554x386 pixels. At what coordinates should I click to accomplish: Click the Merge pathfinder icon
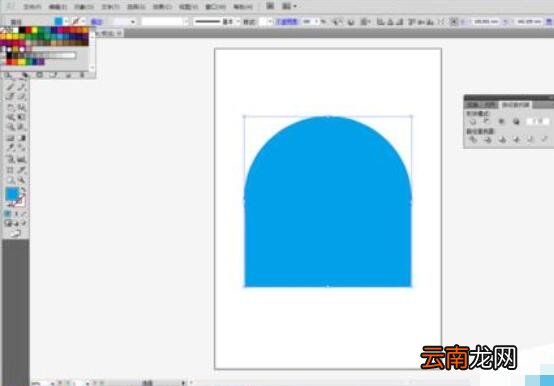click(502, 140)
